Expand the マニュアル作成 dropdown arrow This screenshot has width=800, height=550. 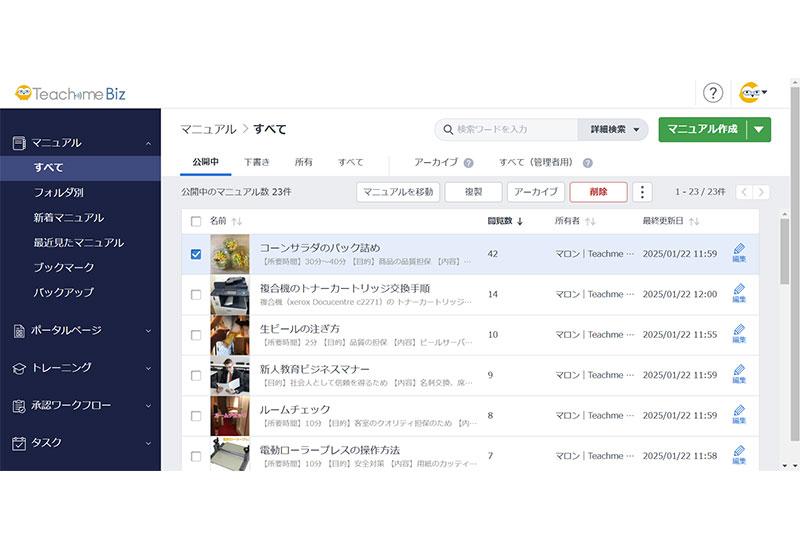coord(759,129)
